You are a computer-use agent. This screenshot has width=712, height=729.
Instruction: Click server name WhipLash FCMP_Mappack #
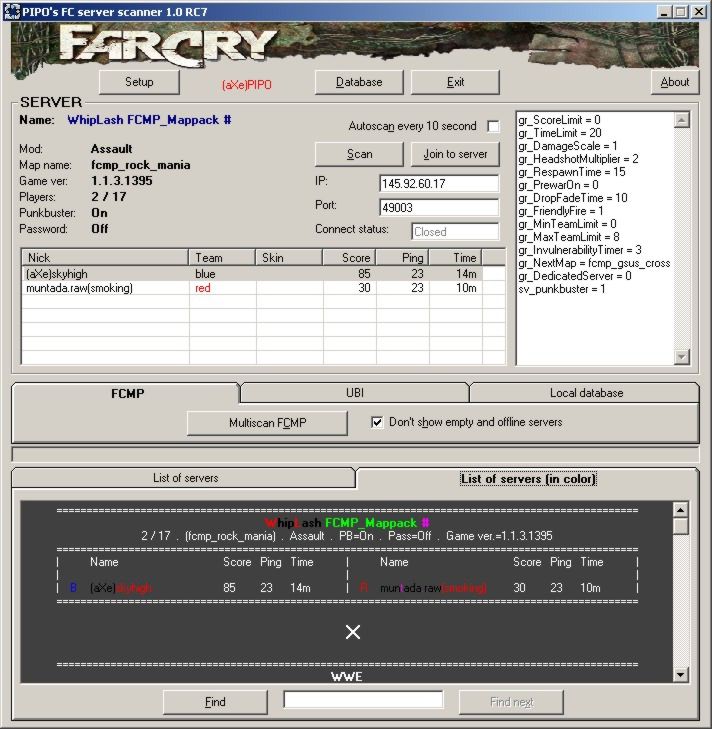click(149, 120)
